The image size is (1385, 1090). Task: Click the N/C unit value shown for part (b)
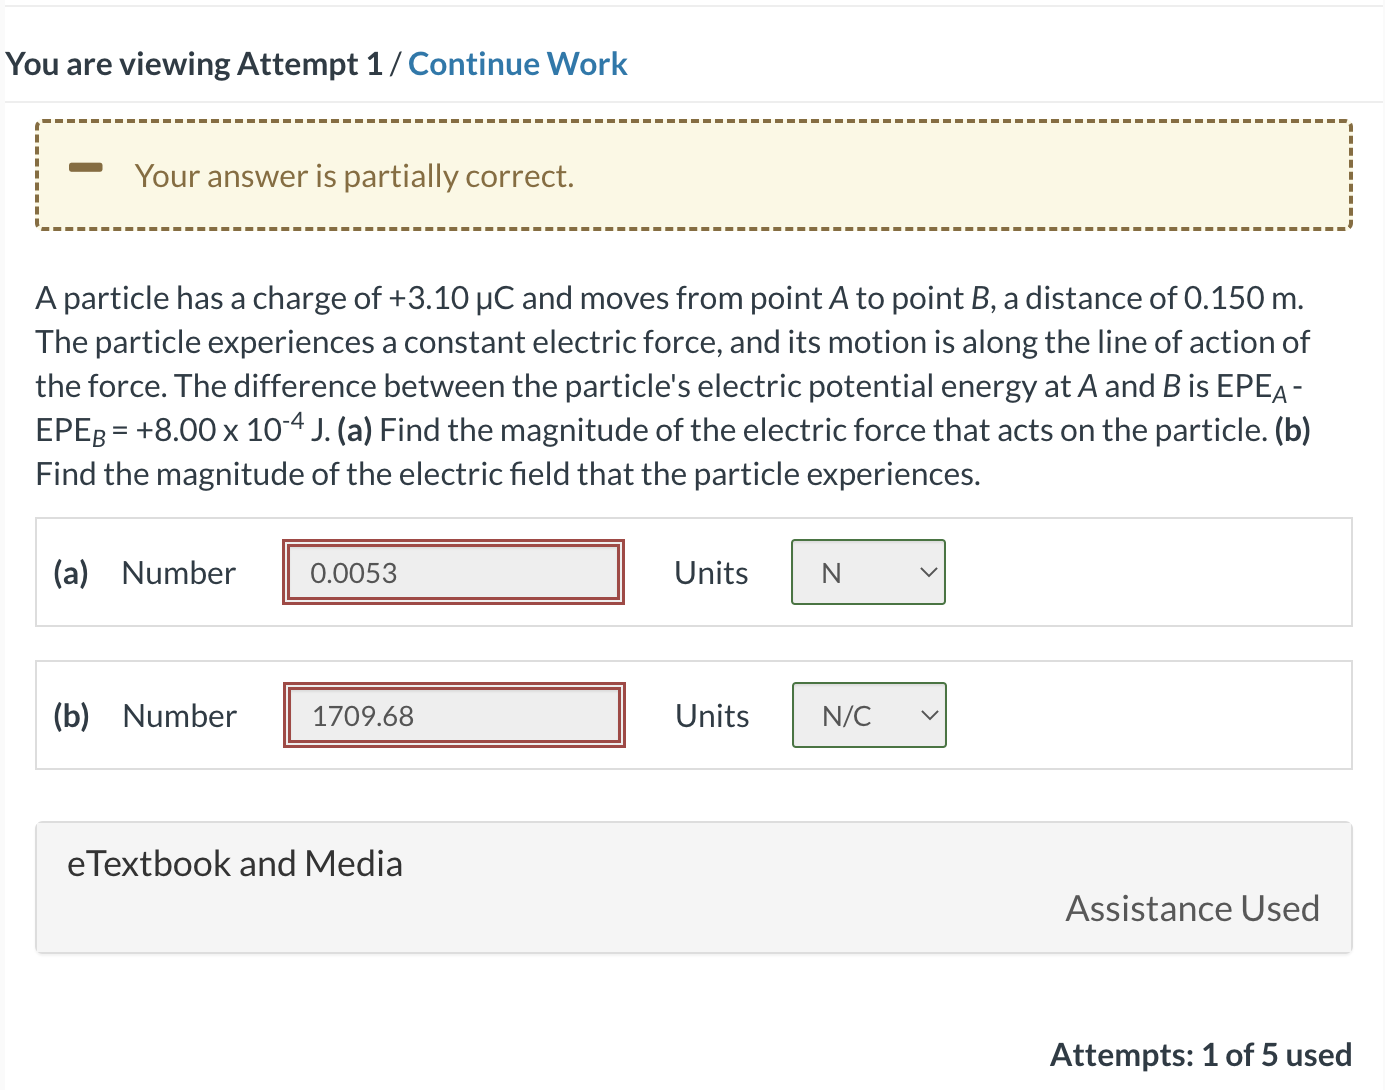pyautogui.click(x=843, y=715)
